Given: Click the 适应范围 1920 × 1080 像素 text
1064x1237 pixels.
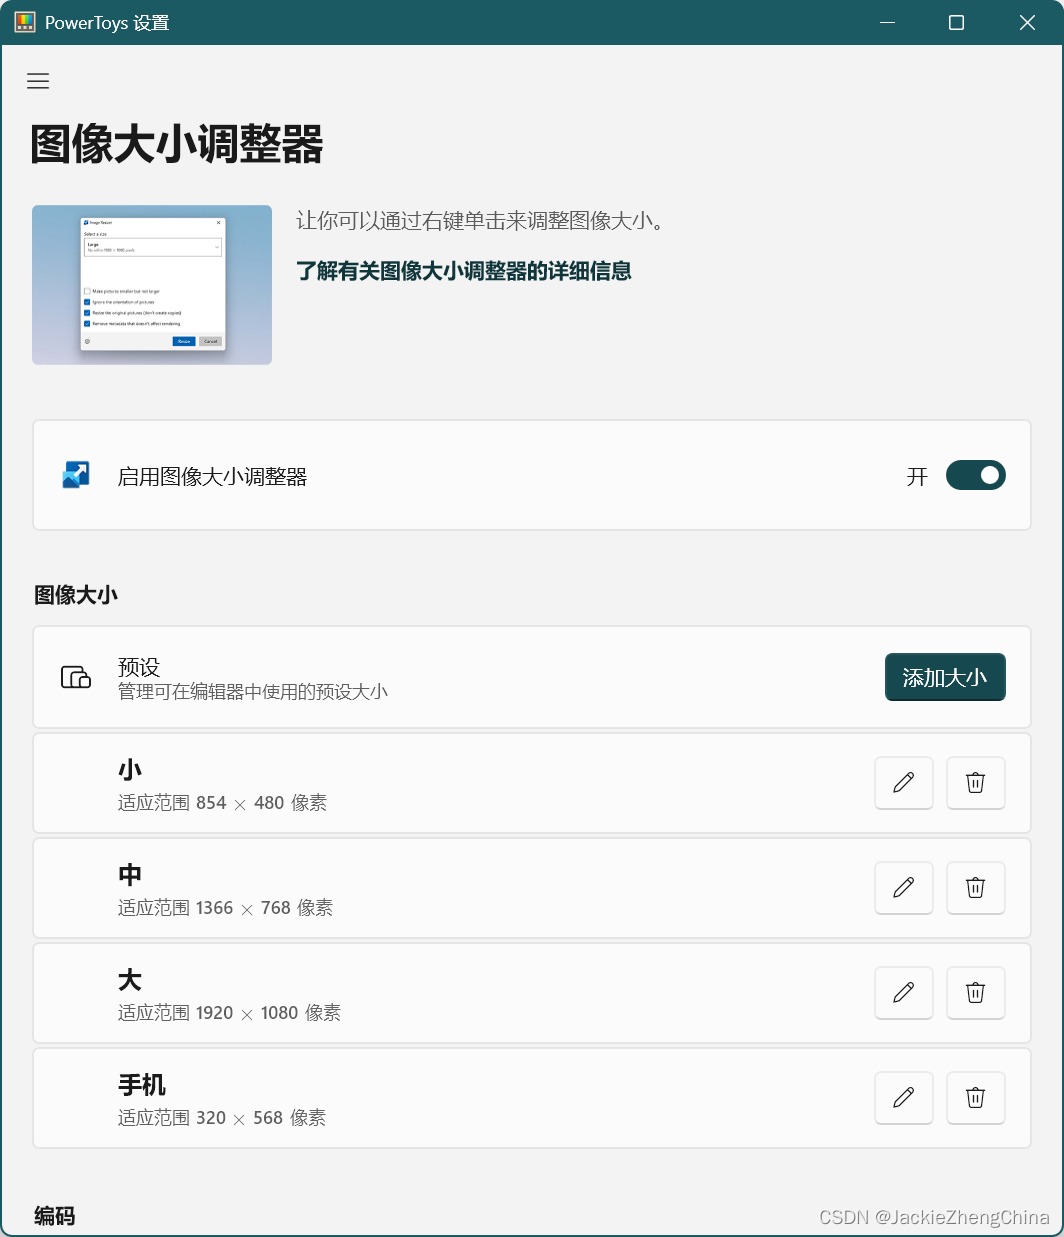Looking at the screenshot, I should click(x=229, y=1013).
